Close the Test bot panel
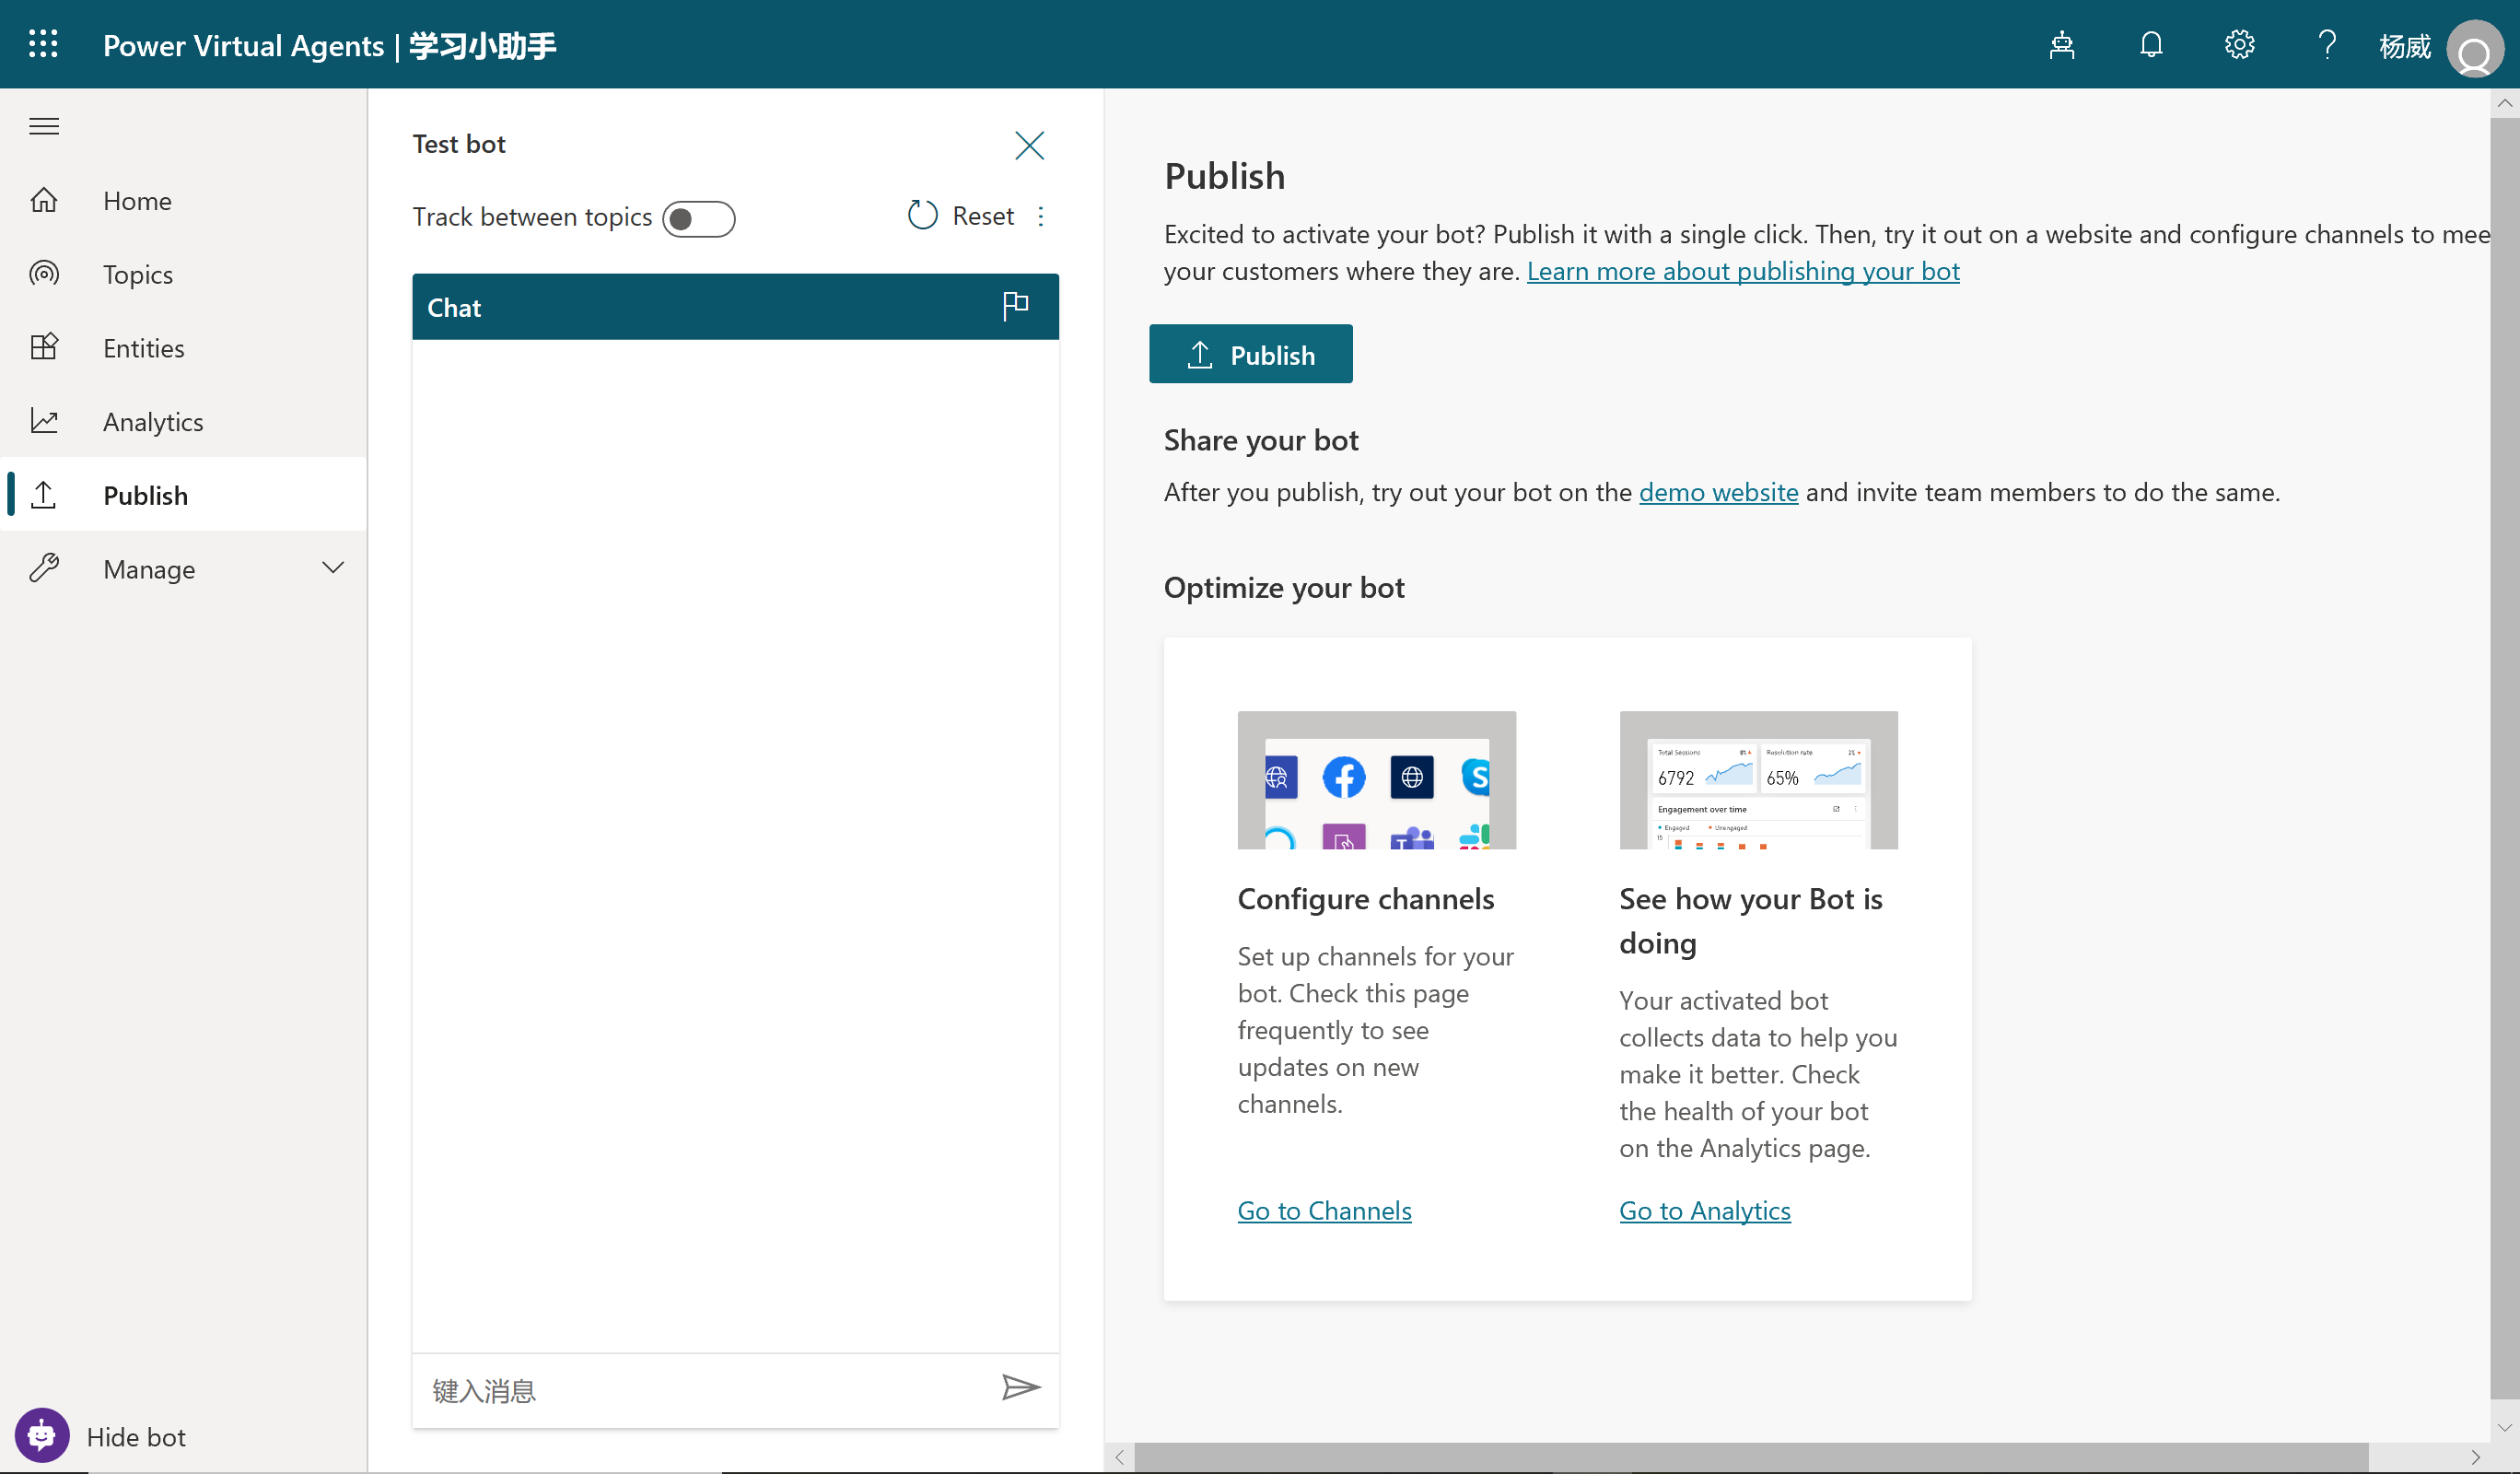This screenshot has width=2520, height=1474. (x=1029, y=146)
